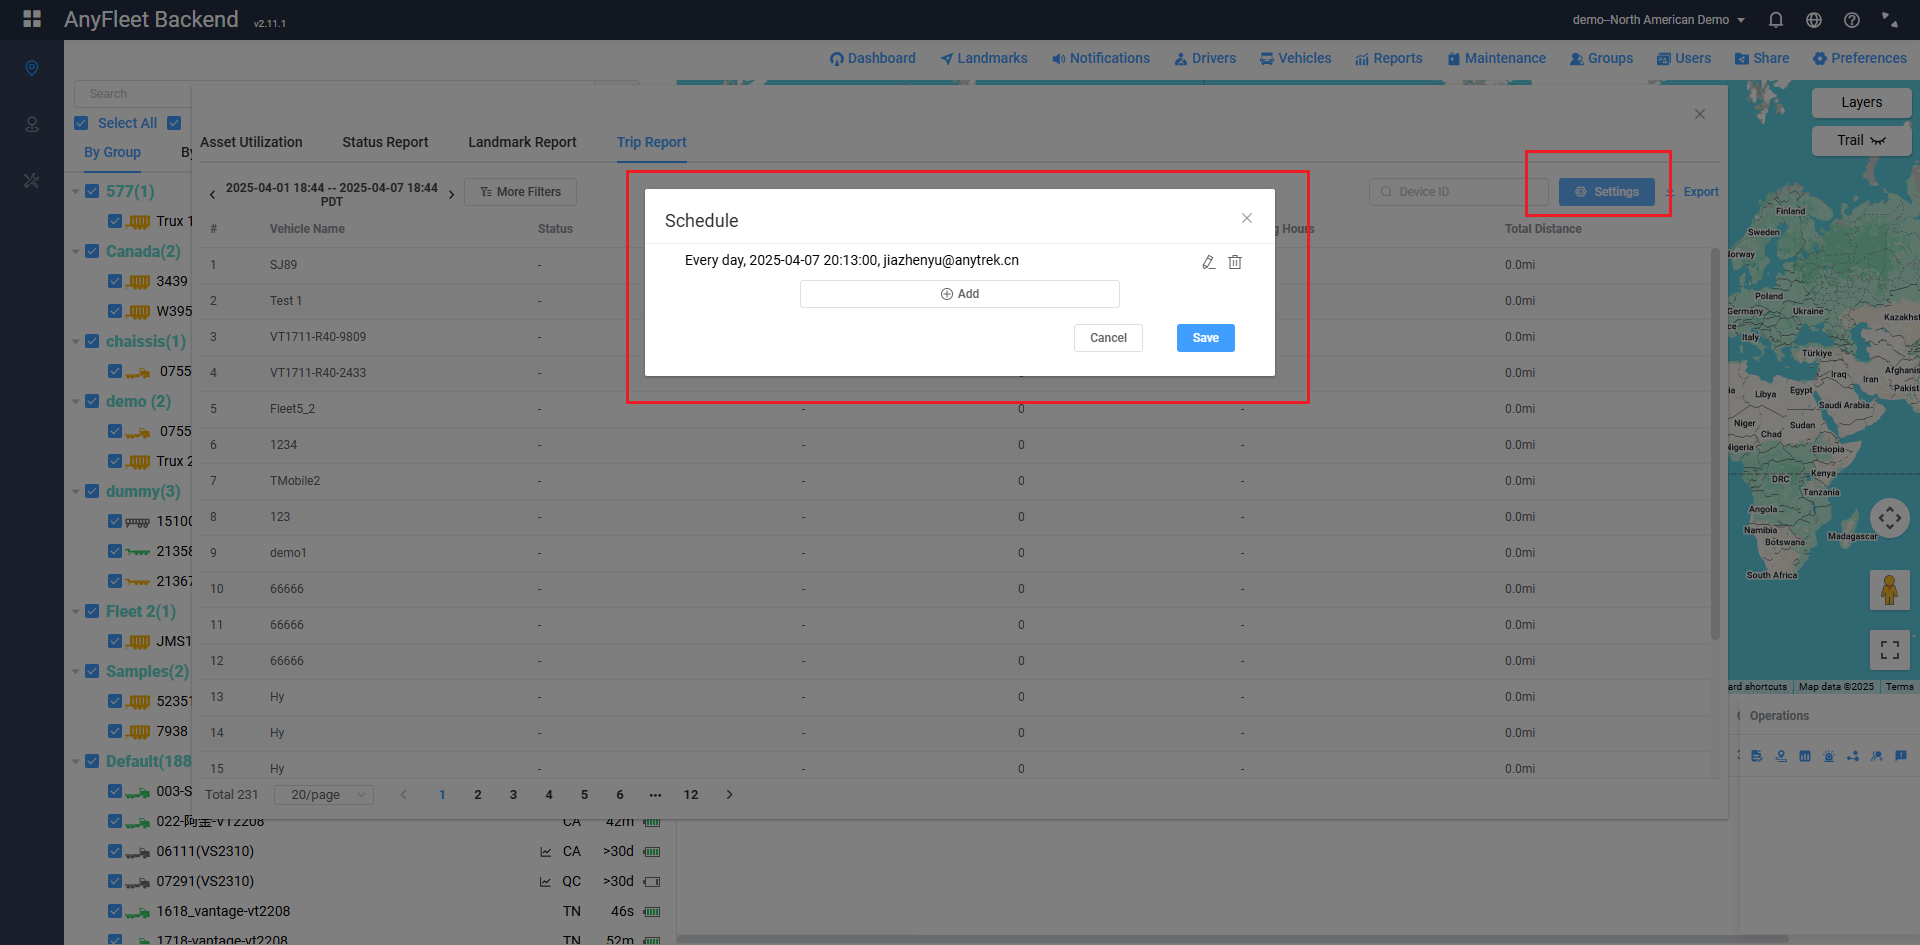Open the notifications bell icon
The width and height of the screenshot is (1920, 945).
click(x=1776, y=20)
